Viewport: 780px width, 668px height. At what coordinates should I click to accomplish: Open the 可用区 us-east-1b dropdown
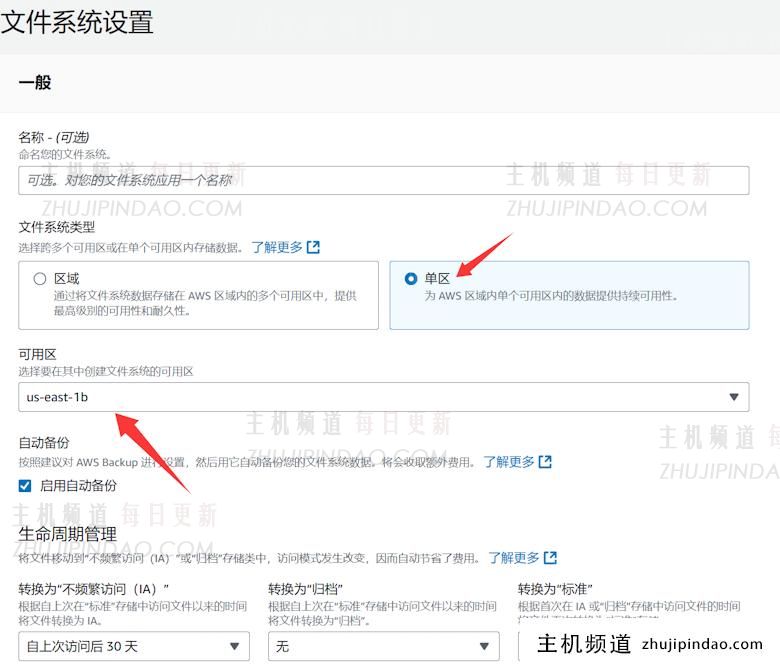coord(383,397)
